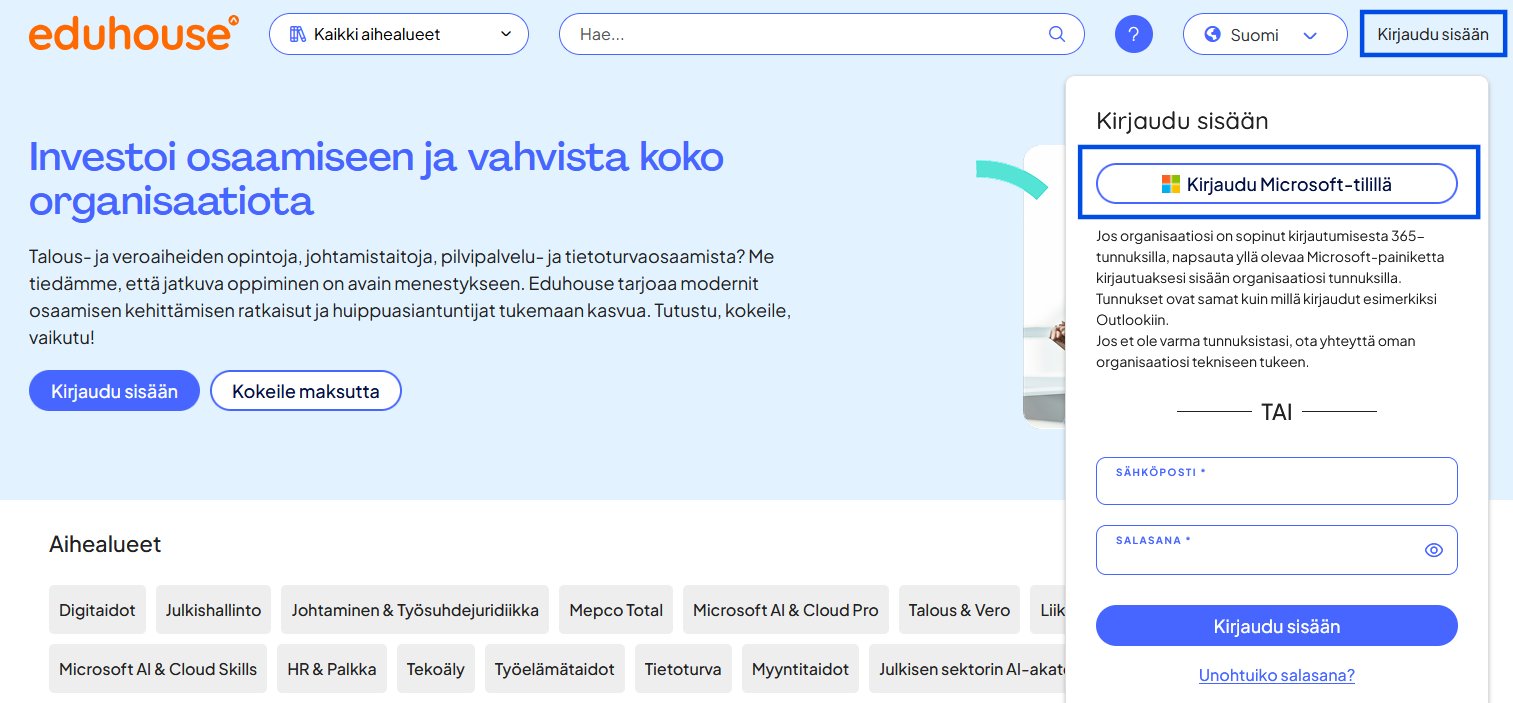Click the Aihealueet heading
This screenshot has width=1513, height=703.
[105, 544]
